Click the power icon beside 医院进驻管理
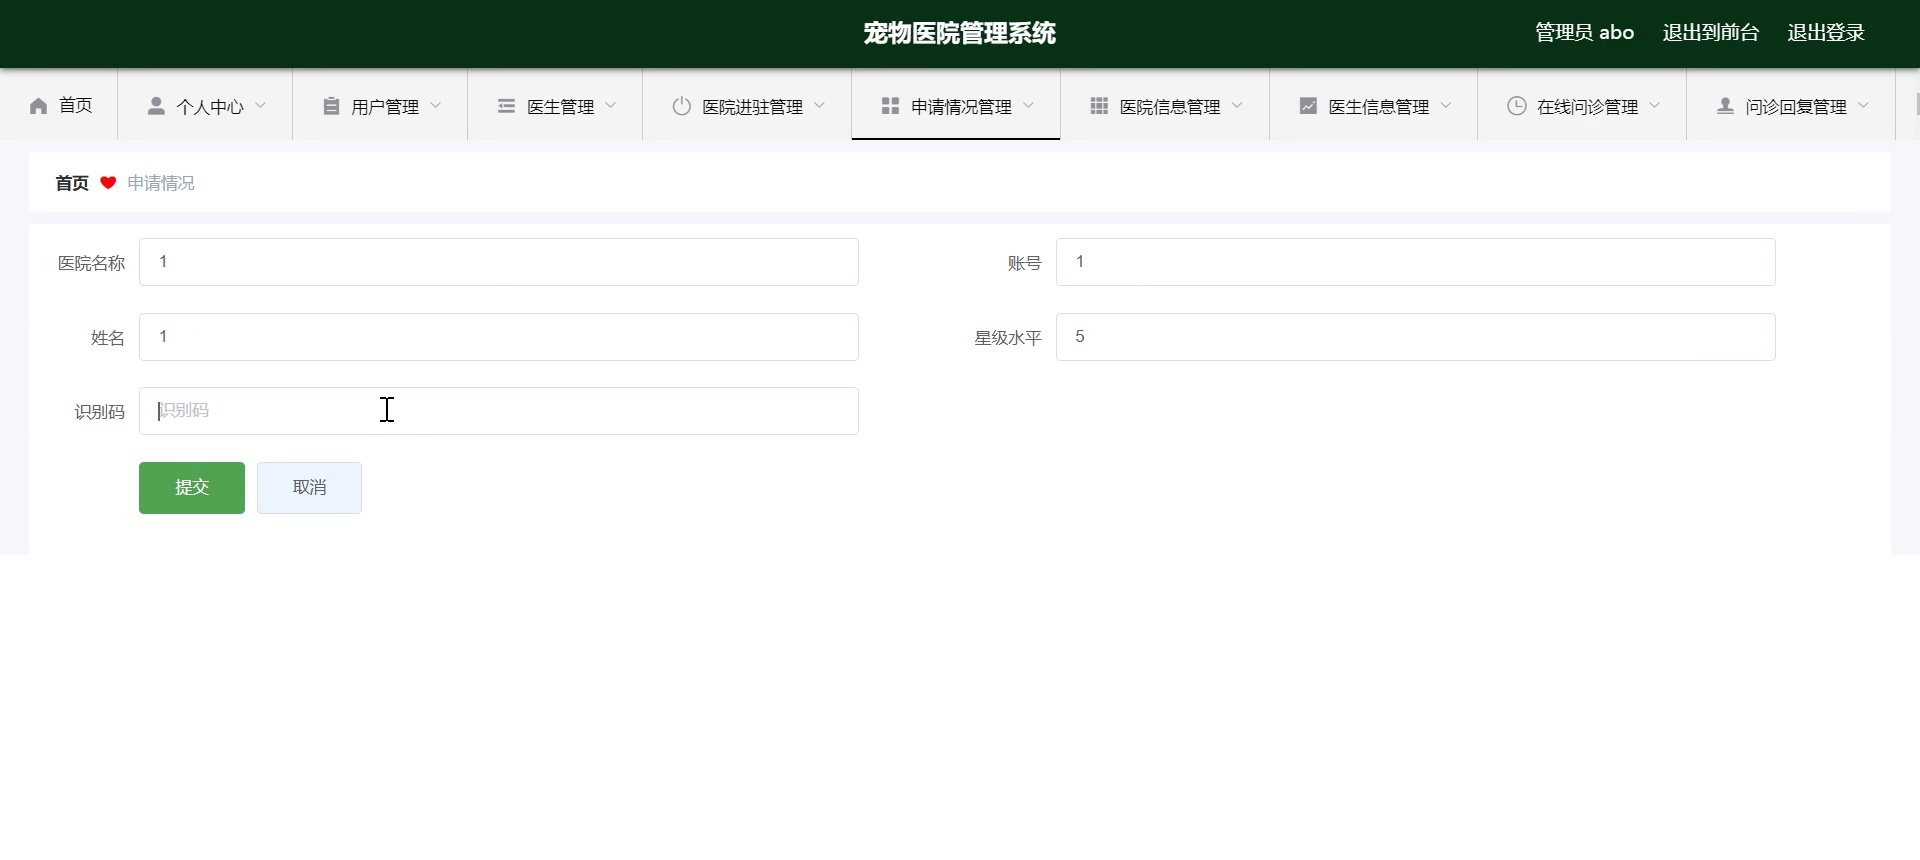This screenshot has width=1920, height=860. click(x=682, y=106)
